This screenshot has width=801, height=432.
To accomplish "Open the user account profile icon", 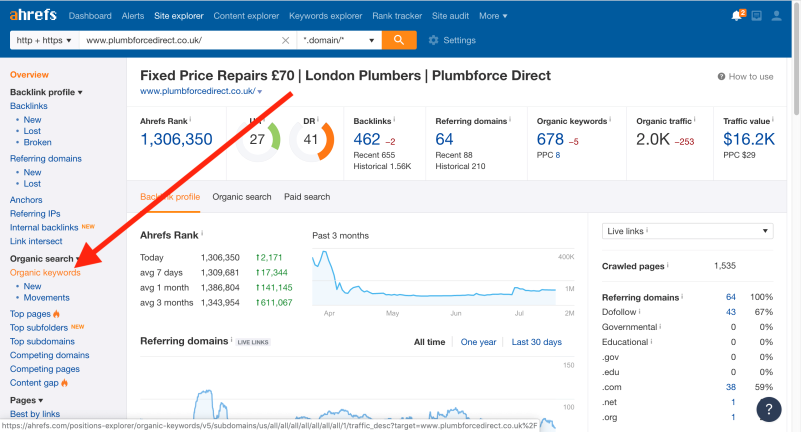I will click(776, 16).
